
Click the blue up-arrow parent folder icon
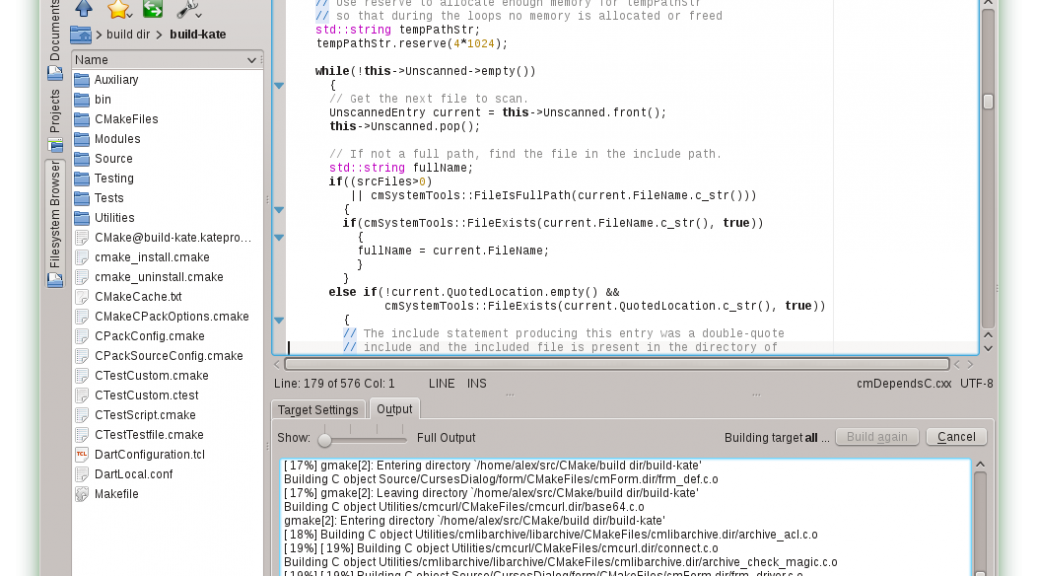[x=84, y=9]
